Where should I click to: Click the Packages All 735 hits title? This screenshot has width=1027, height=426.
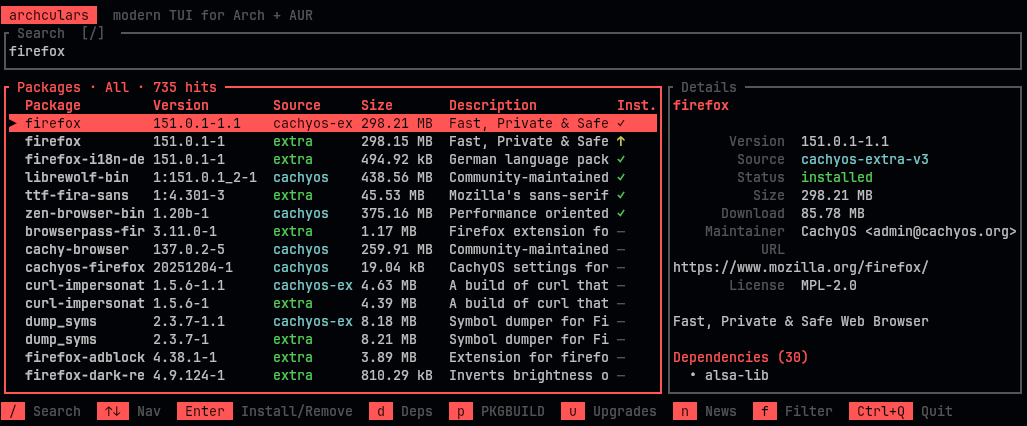(117, 87)
